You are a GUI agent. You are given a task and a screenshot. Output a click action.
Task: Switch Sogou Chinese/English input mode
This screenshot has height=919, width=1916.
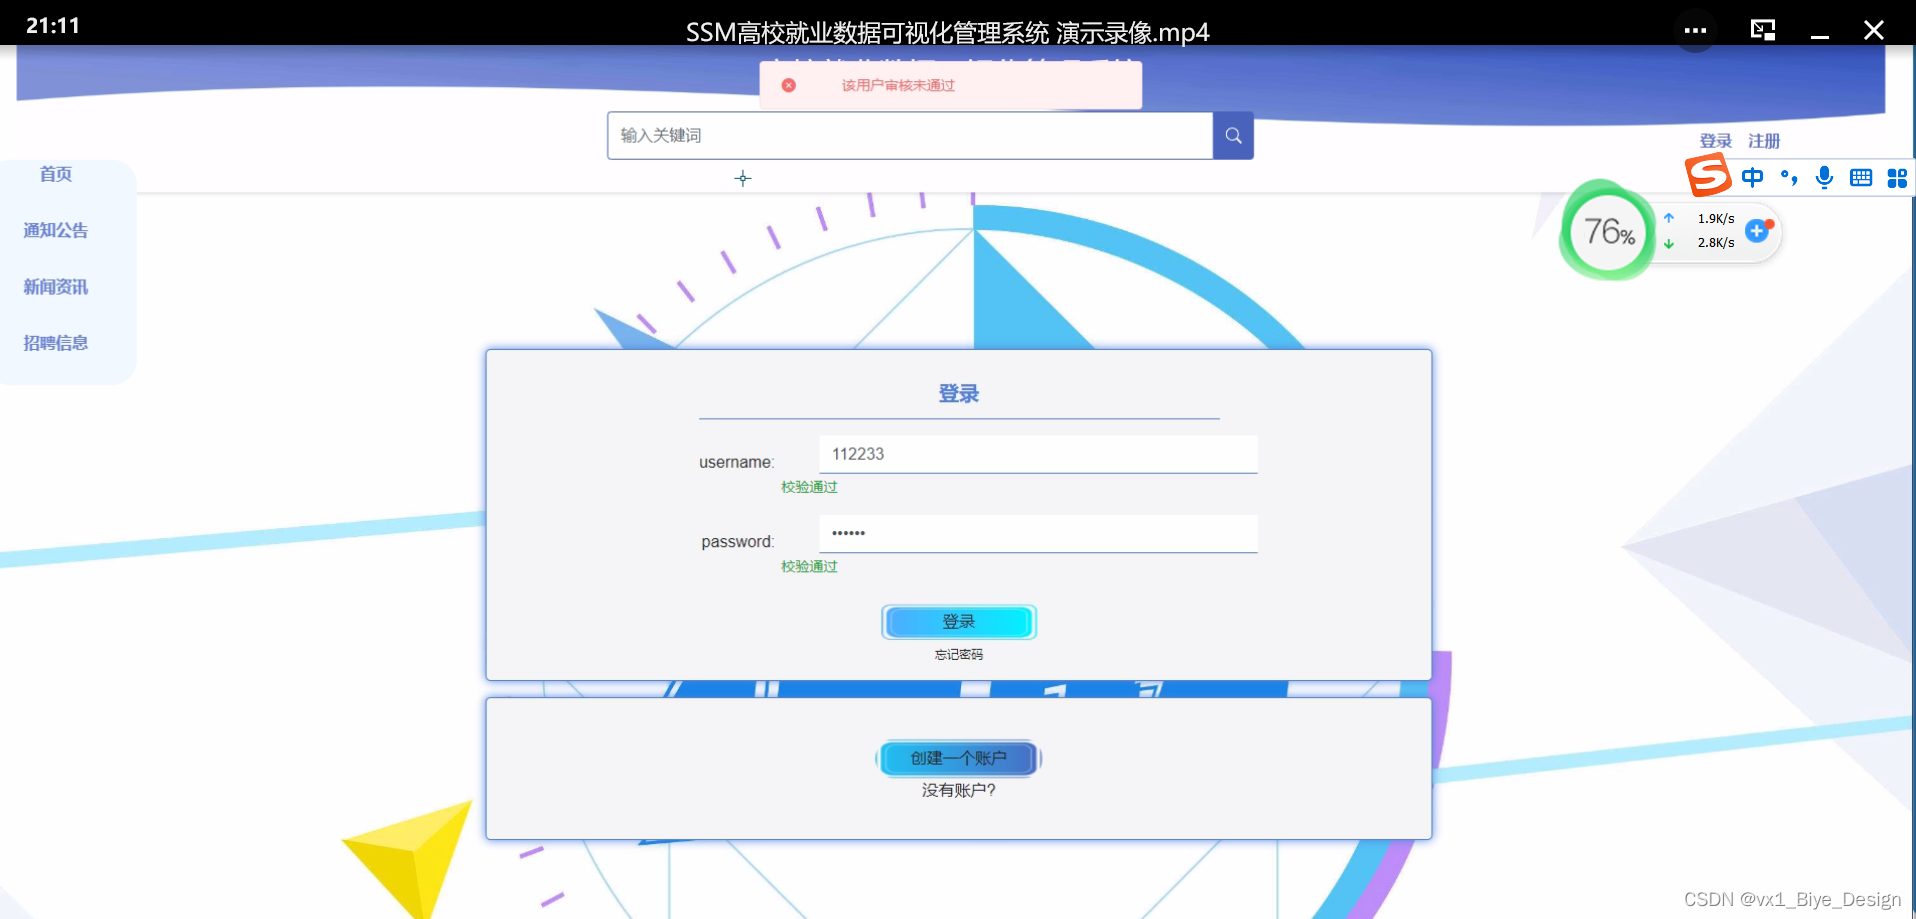tap(1752, 178)
